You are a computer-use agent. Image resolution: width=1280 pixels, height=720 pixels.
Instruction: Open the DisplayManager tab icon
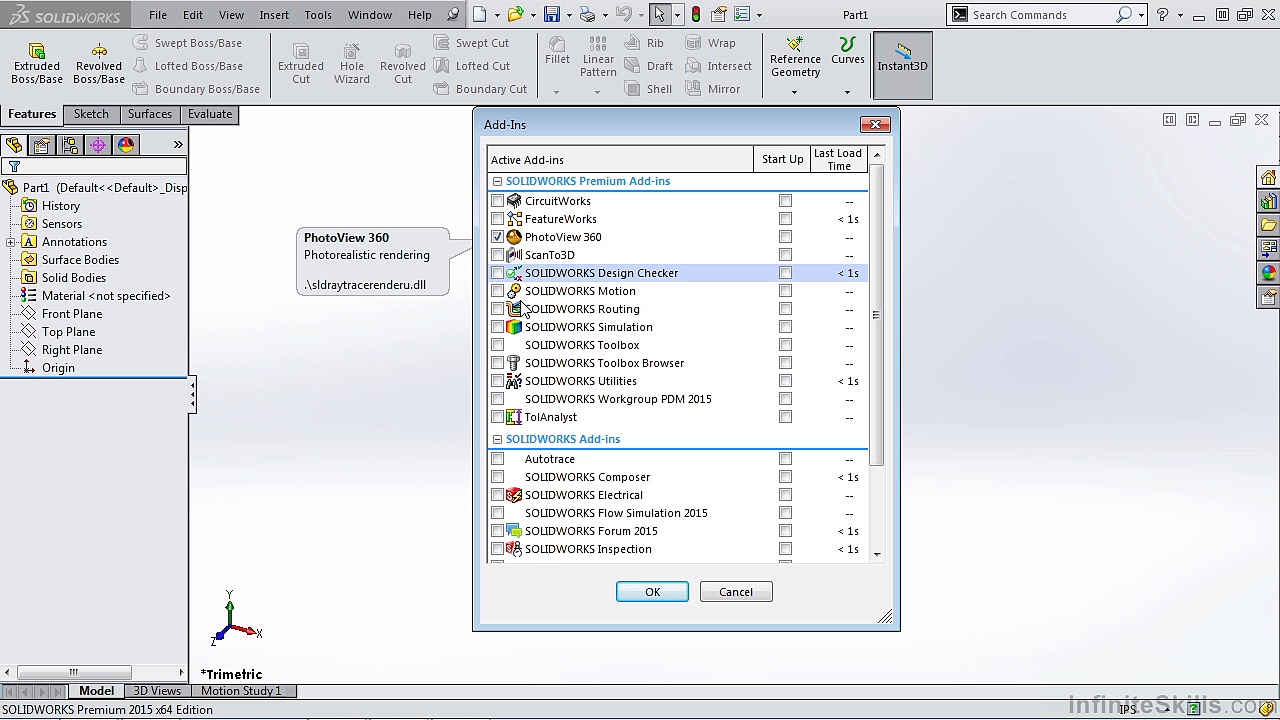tap(126, 145)
